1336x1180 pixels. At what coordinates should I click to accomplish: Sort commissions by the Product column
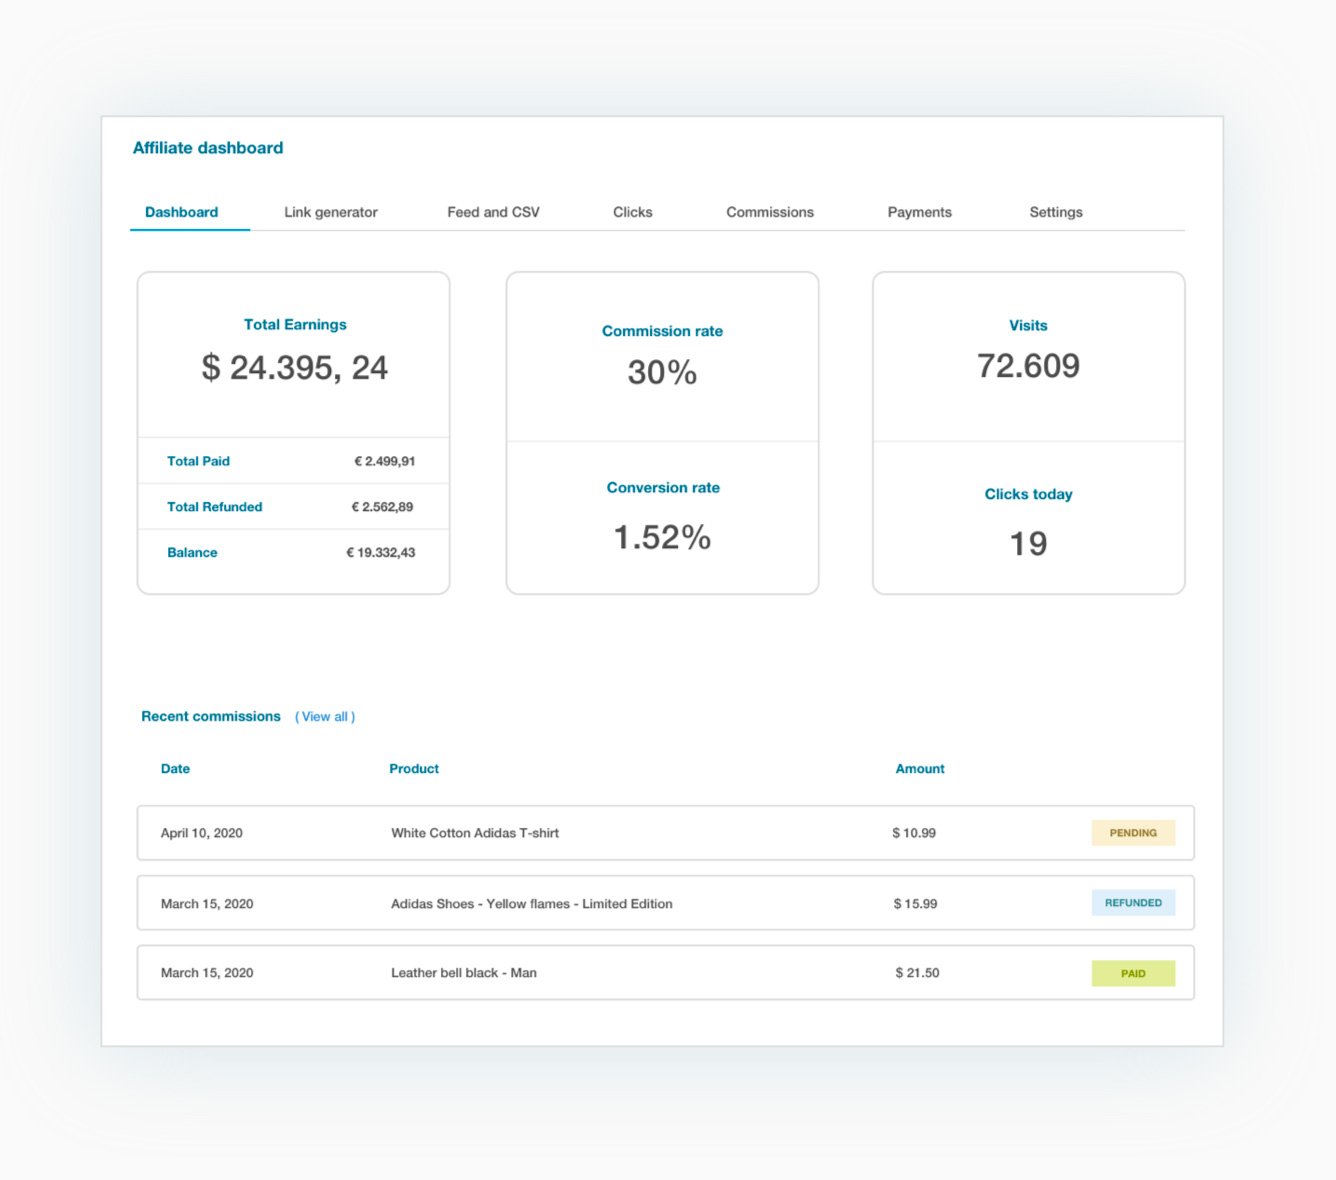click(413, 768)
